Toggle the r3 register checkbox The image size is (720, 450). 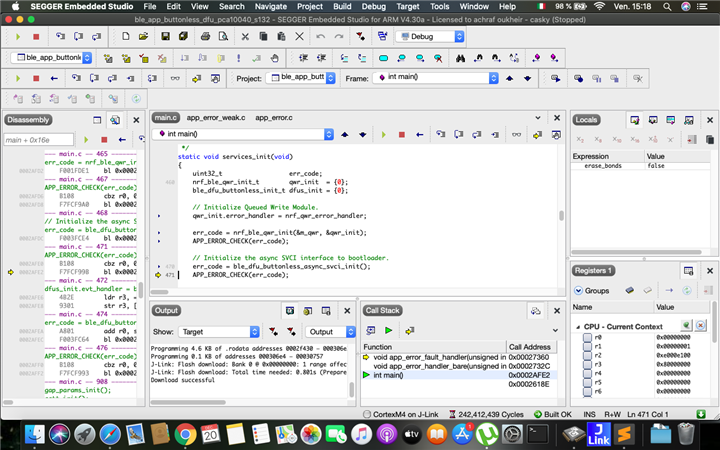pyautogui.click(x=587, y=365)
